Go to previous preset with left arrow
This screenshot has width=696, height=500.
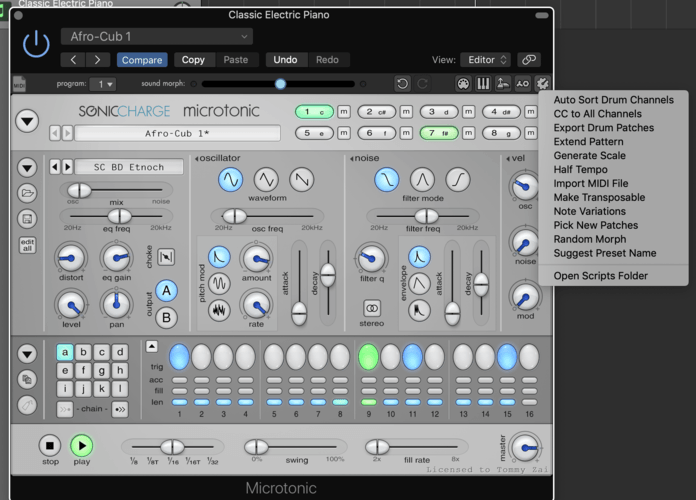pos(74,60)
